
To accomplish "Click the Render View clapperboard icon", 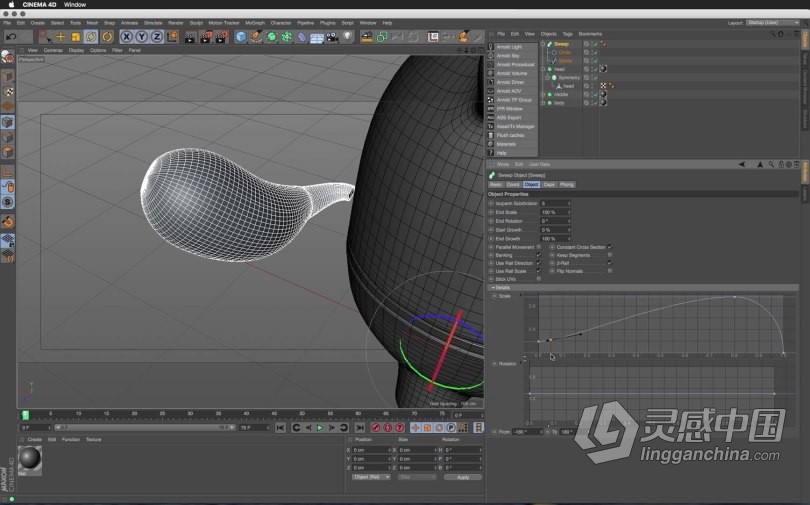I will 191,37.
